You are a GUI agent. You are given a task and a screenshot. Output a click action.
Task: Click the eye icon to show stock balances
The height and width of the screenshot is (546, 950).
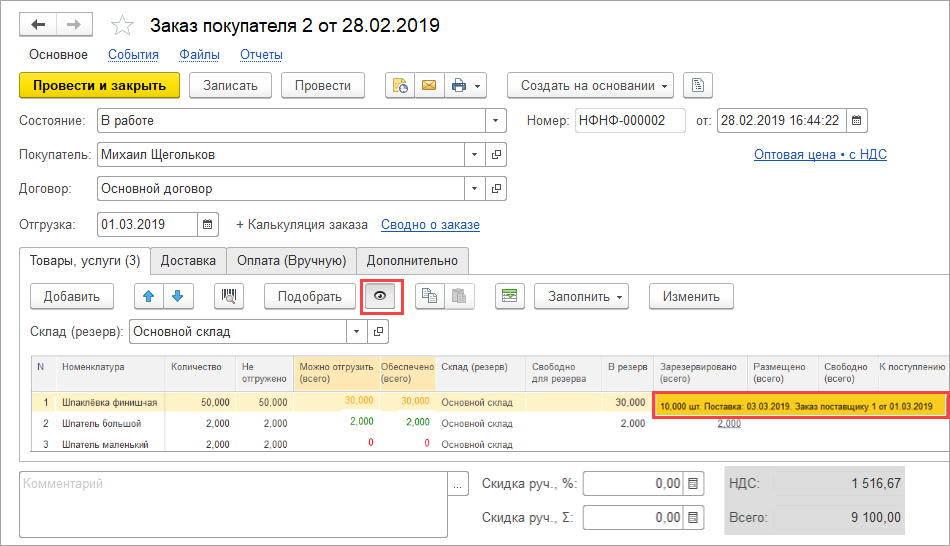pyautogui.click(x=378, y=296)
